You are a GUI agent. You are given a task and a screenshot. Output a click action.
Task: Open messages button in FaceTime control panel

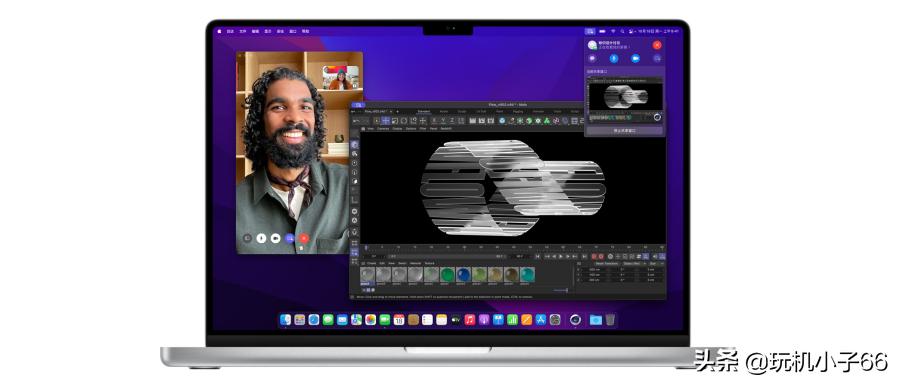tap(592, 58)
